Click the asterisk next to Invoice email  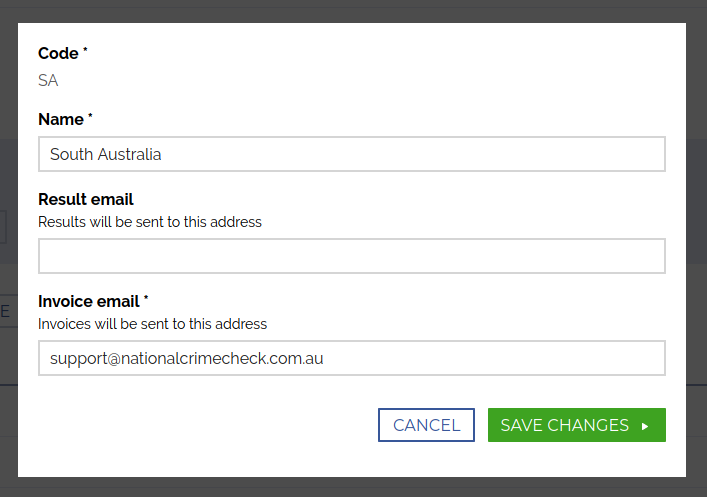click(146, 299)
